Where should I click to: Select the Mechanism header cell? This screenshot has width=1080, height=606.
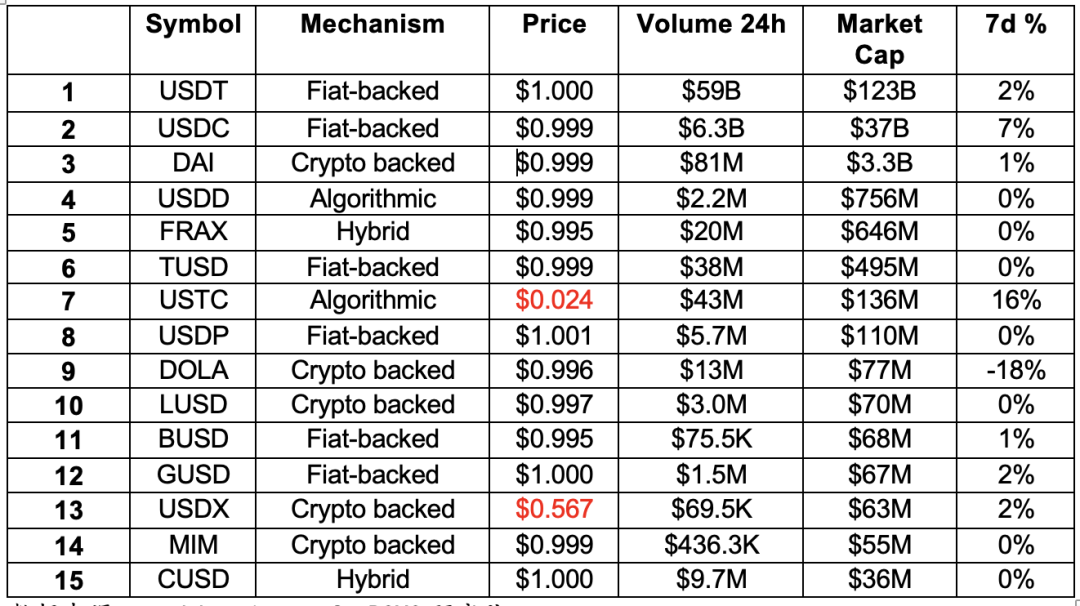click(373, 40)
